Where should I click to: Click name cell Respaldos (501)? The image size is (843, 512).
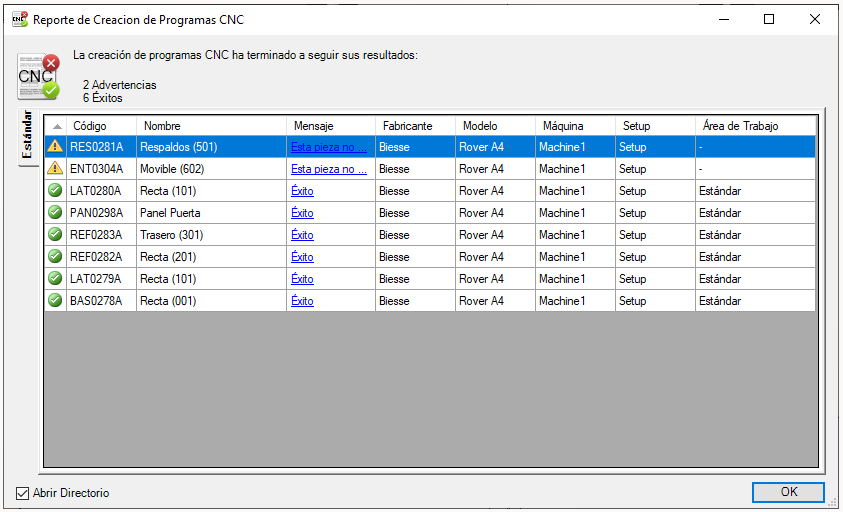[212, 147]
